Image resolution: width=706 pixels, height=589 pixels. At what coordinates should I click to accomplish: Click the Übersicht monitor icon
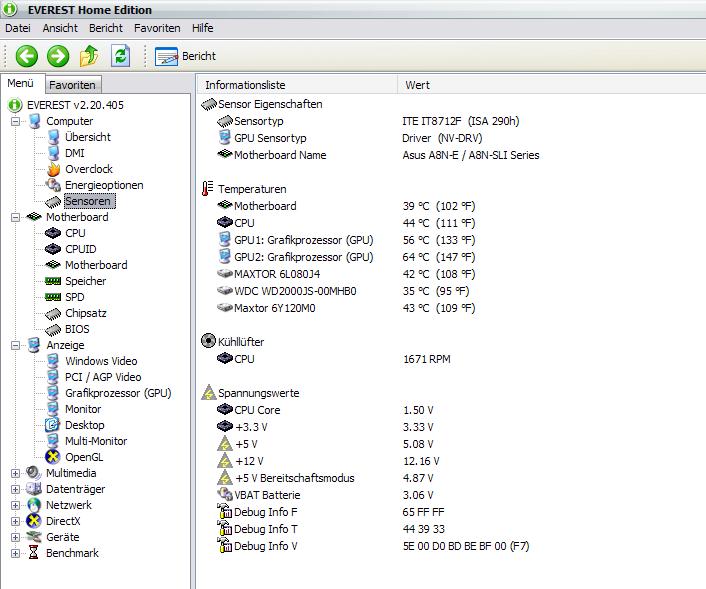point(54,137)
